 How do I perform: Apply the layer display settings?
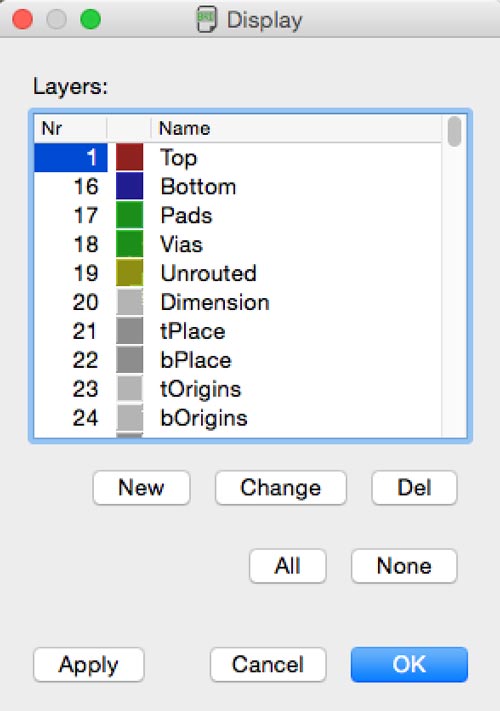88,665
